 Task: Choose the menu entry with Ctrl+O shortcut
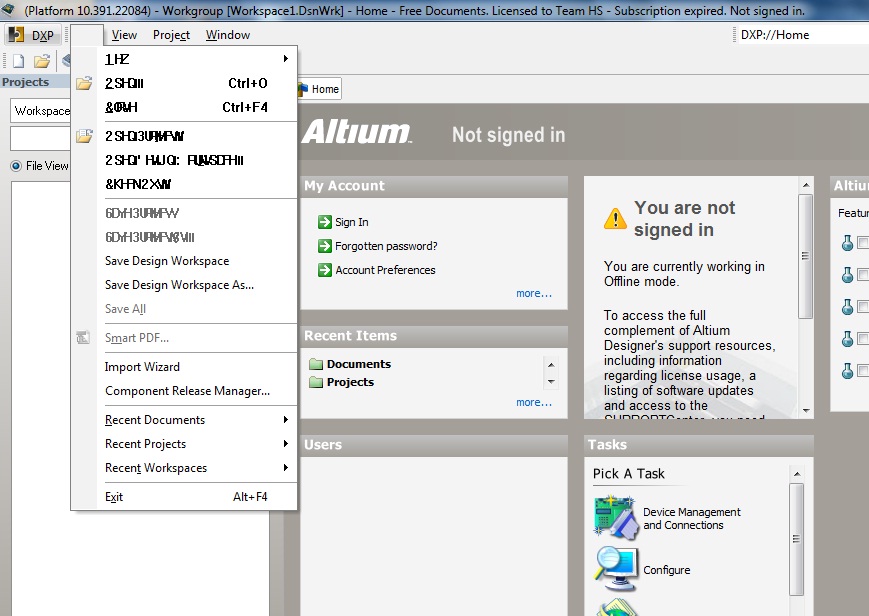tap(186, 83)
